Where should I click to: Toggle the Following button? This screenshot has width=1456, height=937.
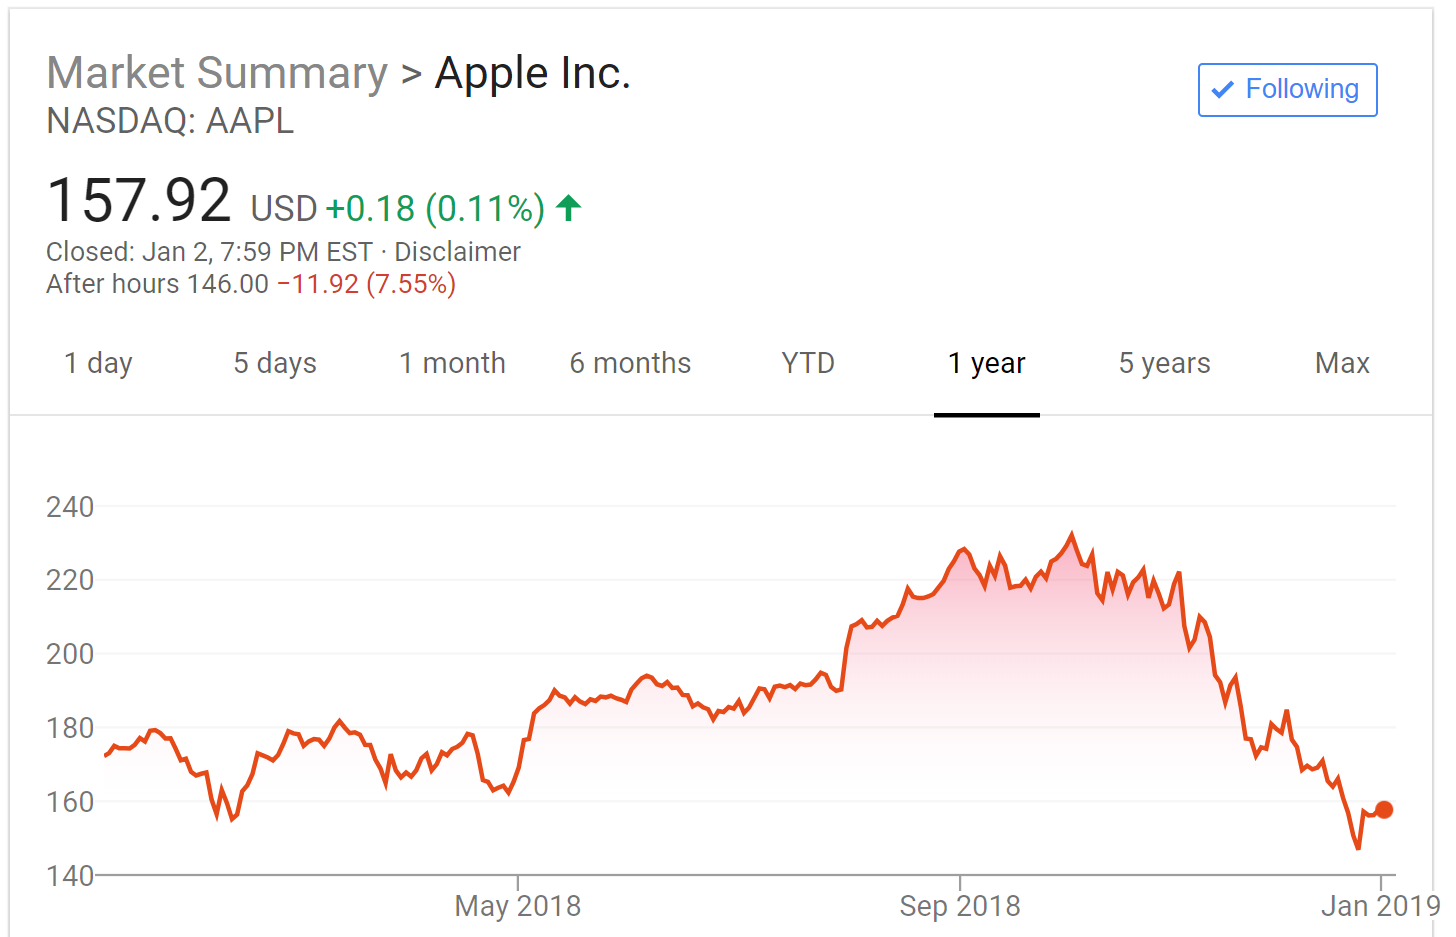point(1287,90)
